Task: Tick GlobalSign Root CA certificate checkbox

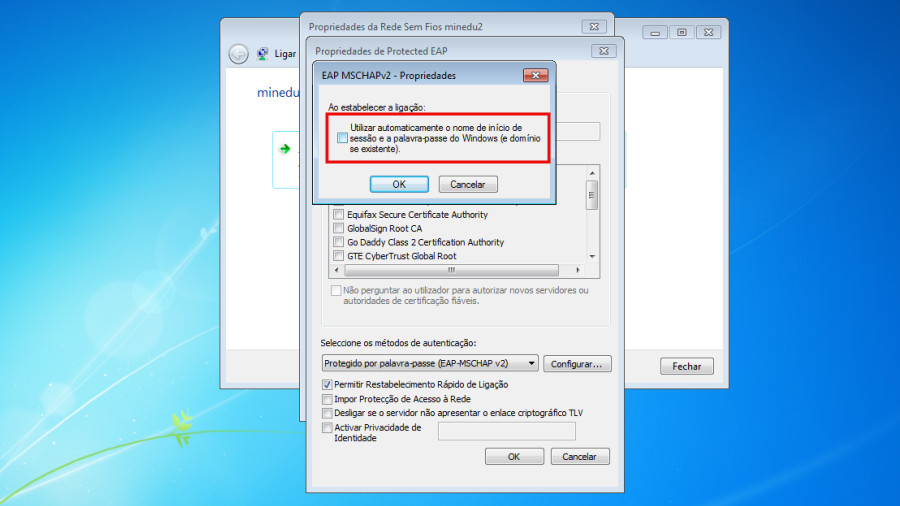Action: click(339, 228)
